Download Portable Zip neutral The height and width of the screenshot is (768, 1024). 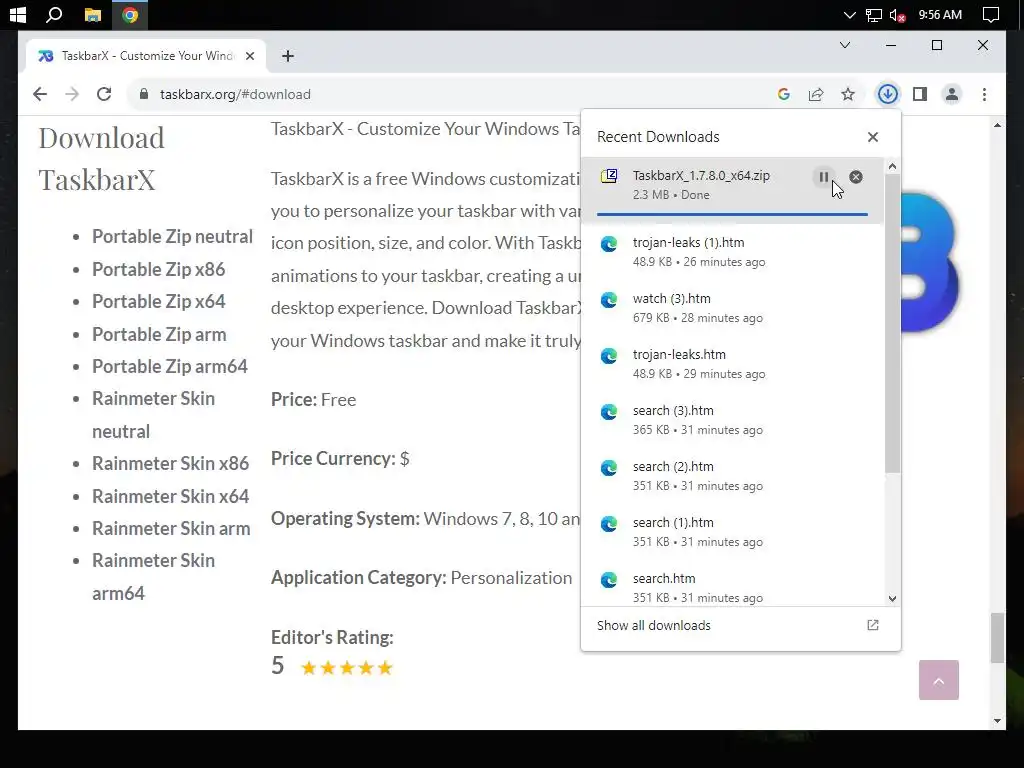coord(172,236)
